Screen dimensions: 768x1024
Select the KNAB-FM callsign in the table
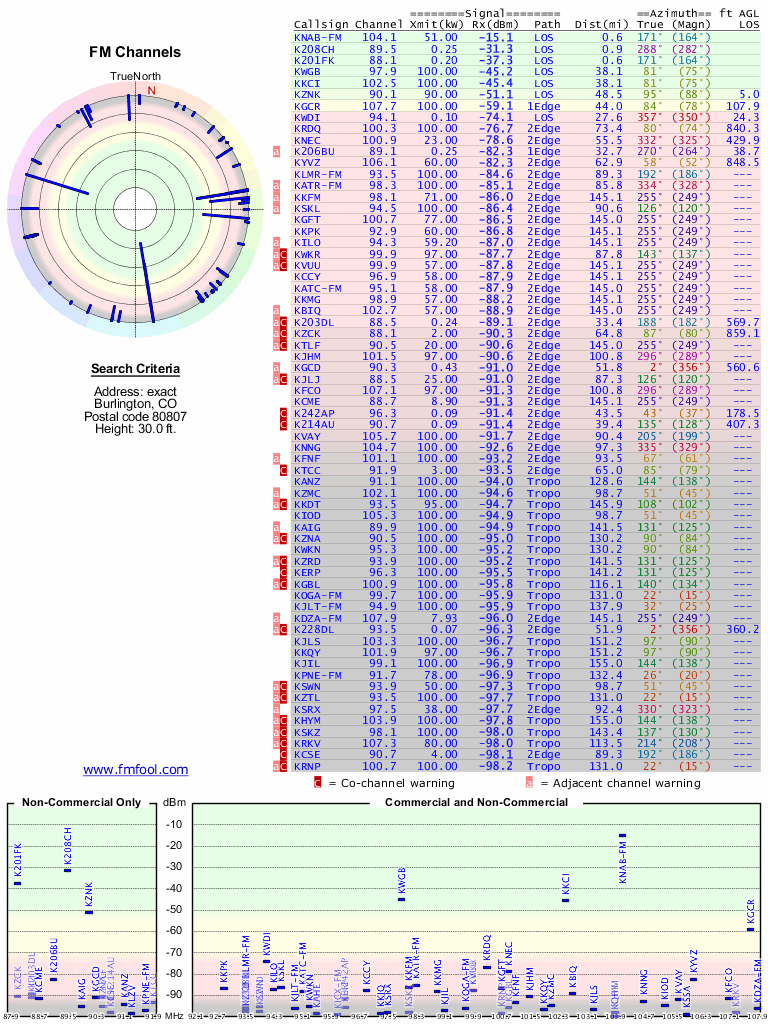318,37
